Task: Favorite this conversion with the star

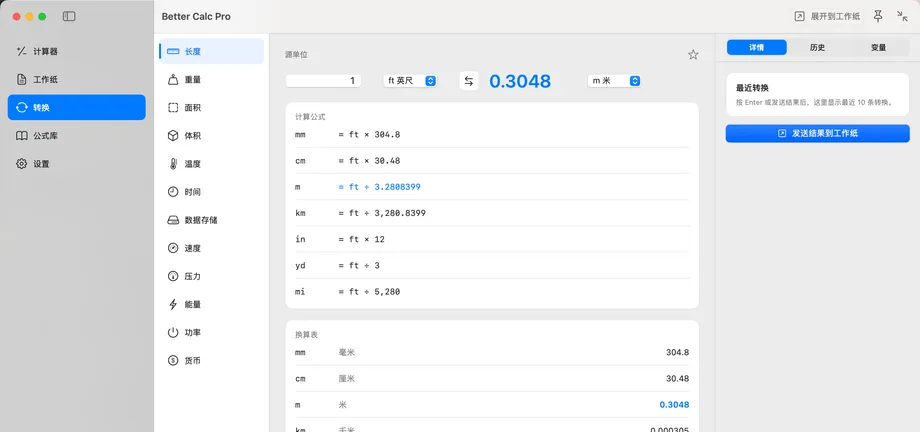Action: [693, 55]
